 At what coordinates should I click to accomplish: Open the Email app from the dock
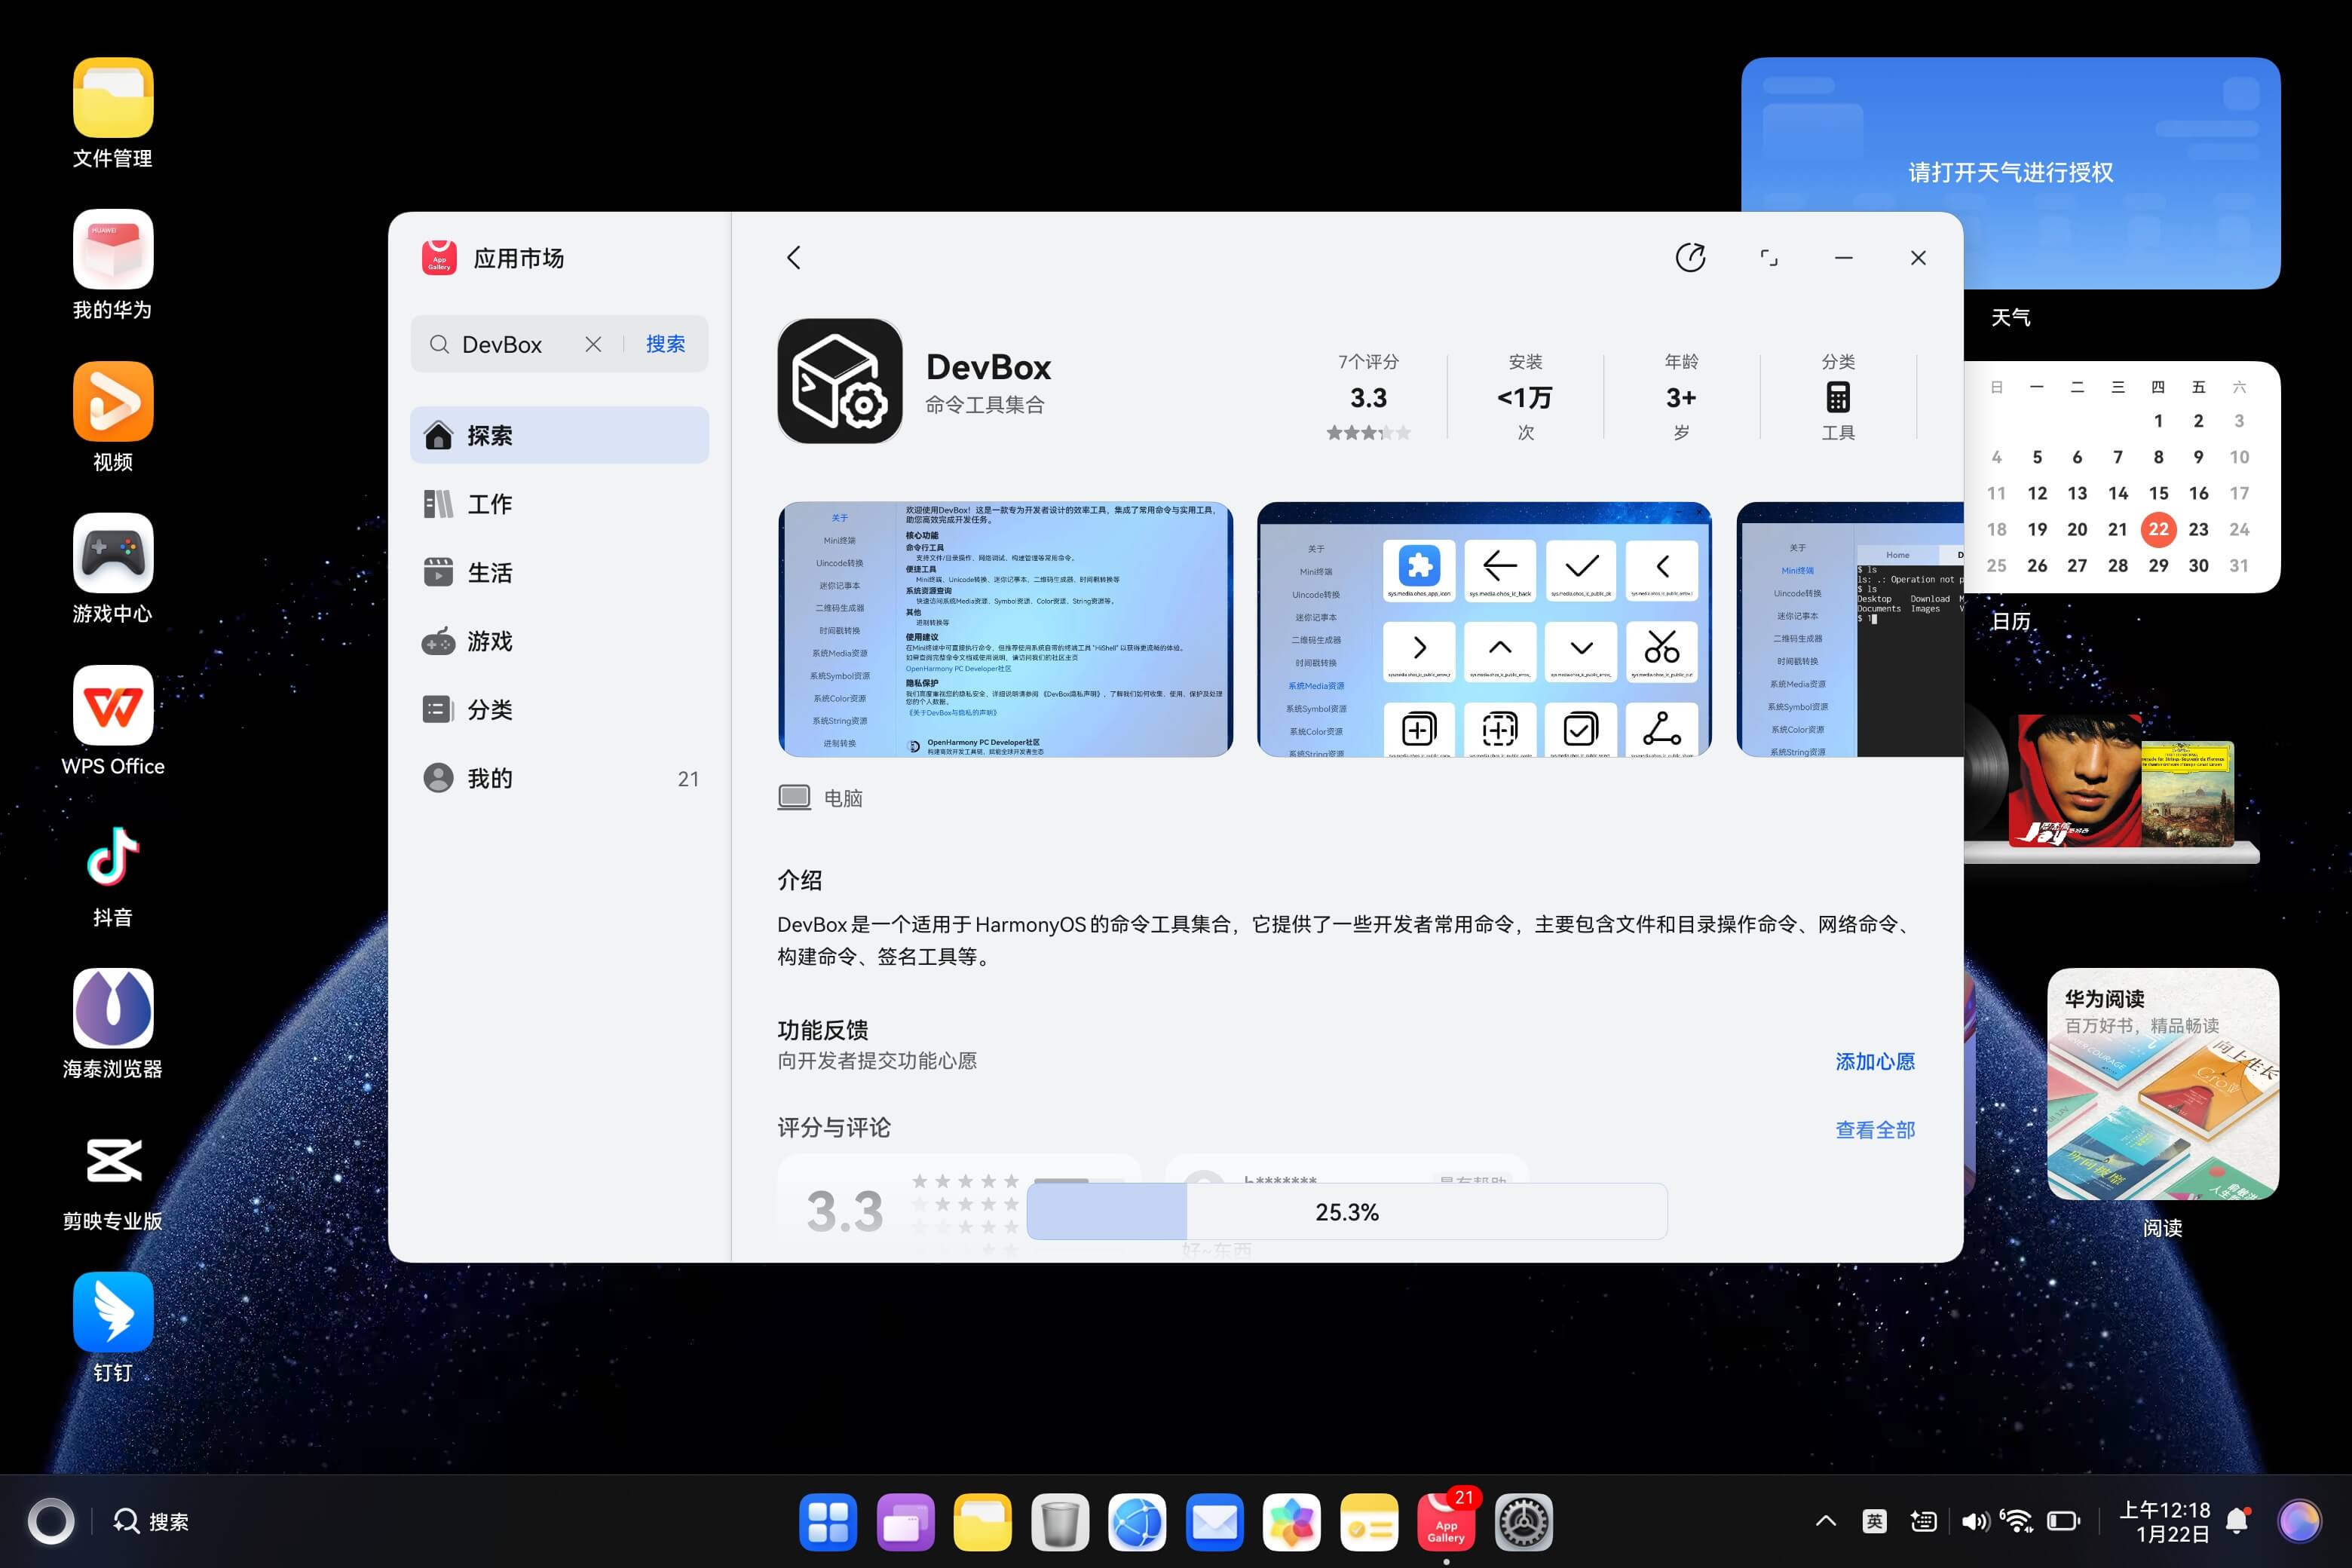tap(1214, 1521)
